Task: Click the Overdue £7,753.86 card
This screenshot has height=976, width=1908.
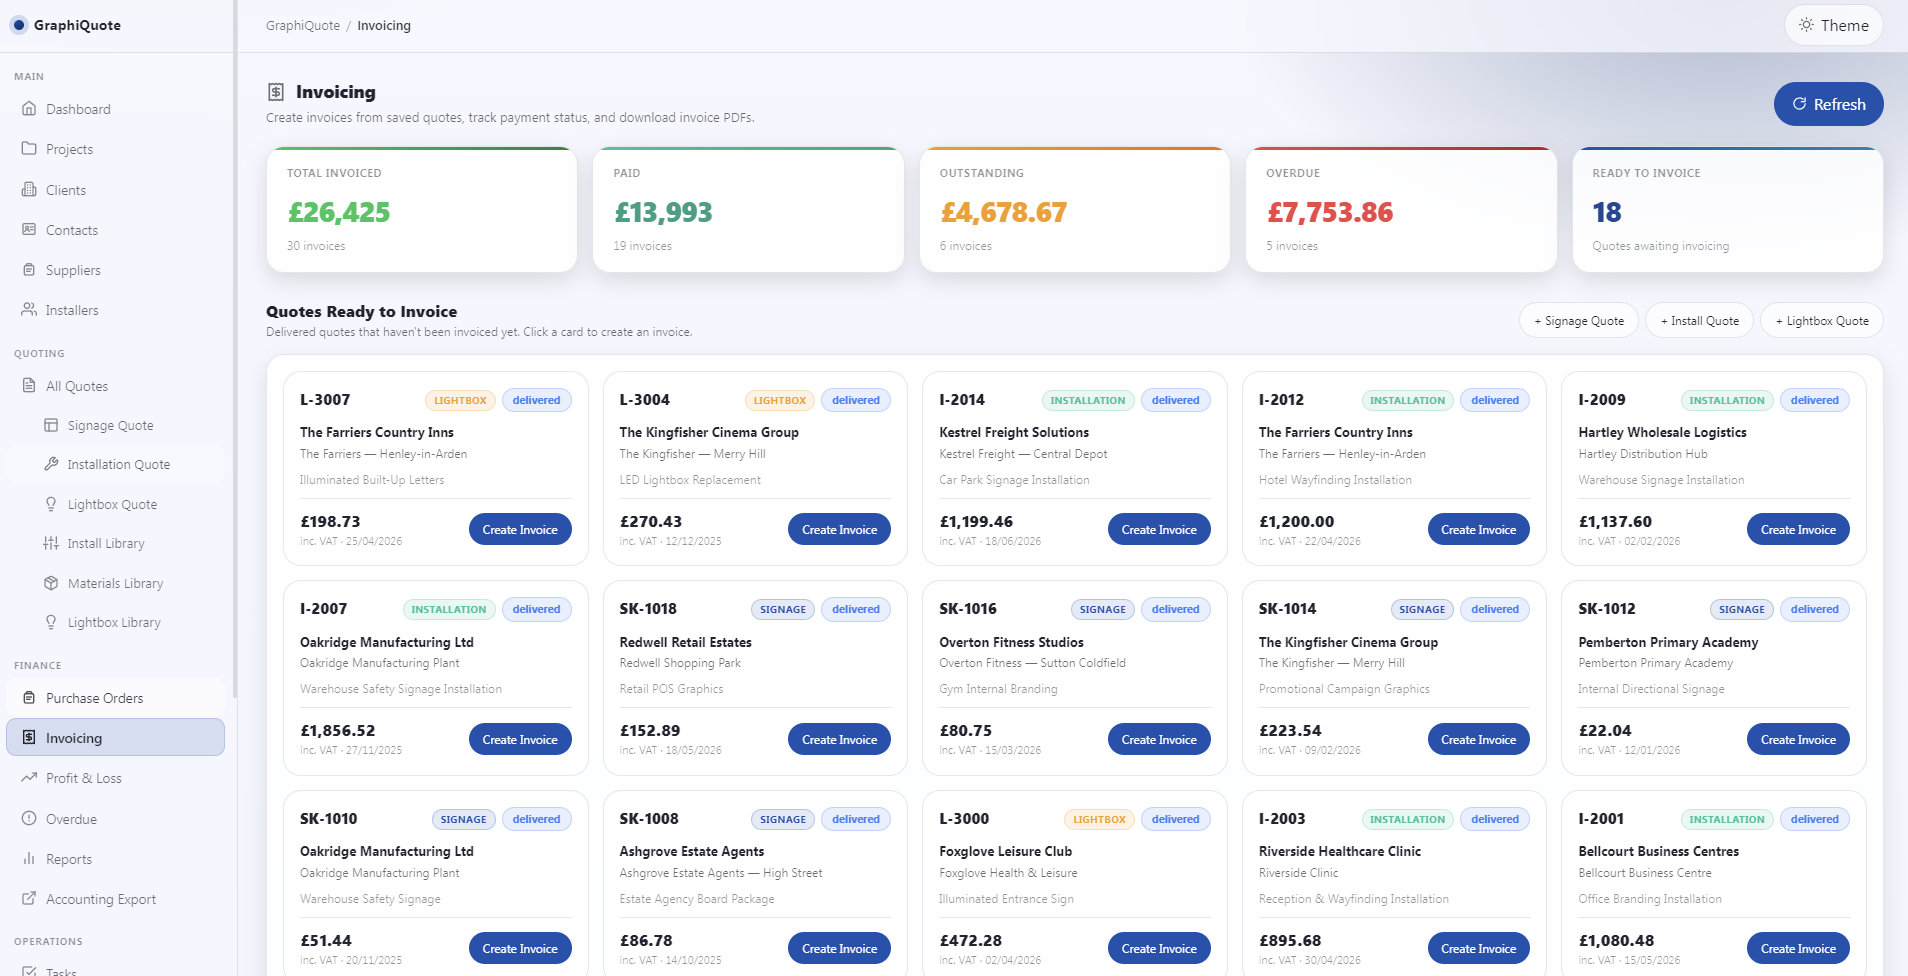Action: (1401, 210)
